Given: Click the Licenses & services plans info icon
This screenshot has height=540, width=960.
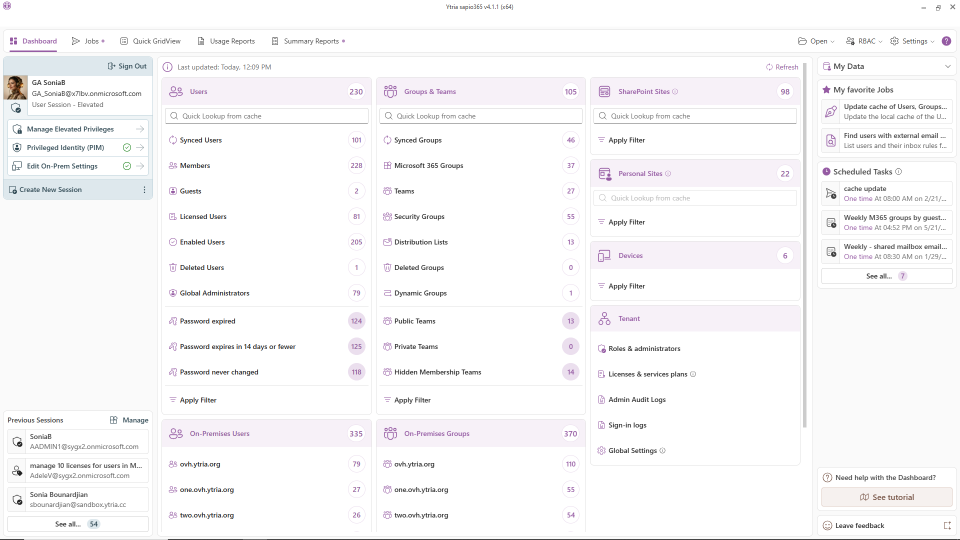Looking at the screenshot, I should (x=693, y=374).
